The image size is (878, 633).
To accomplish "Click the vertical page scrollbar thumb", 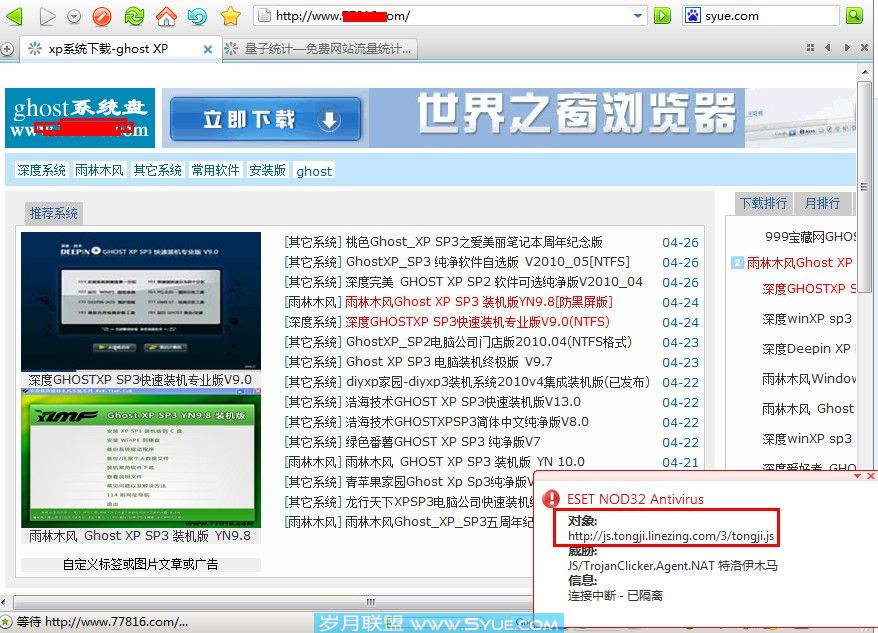I will coord(865,187).
